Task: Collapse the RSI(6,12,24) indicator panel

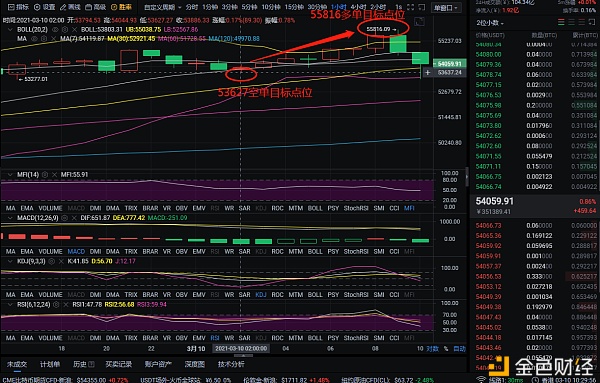Action: coord(10,305)
